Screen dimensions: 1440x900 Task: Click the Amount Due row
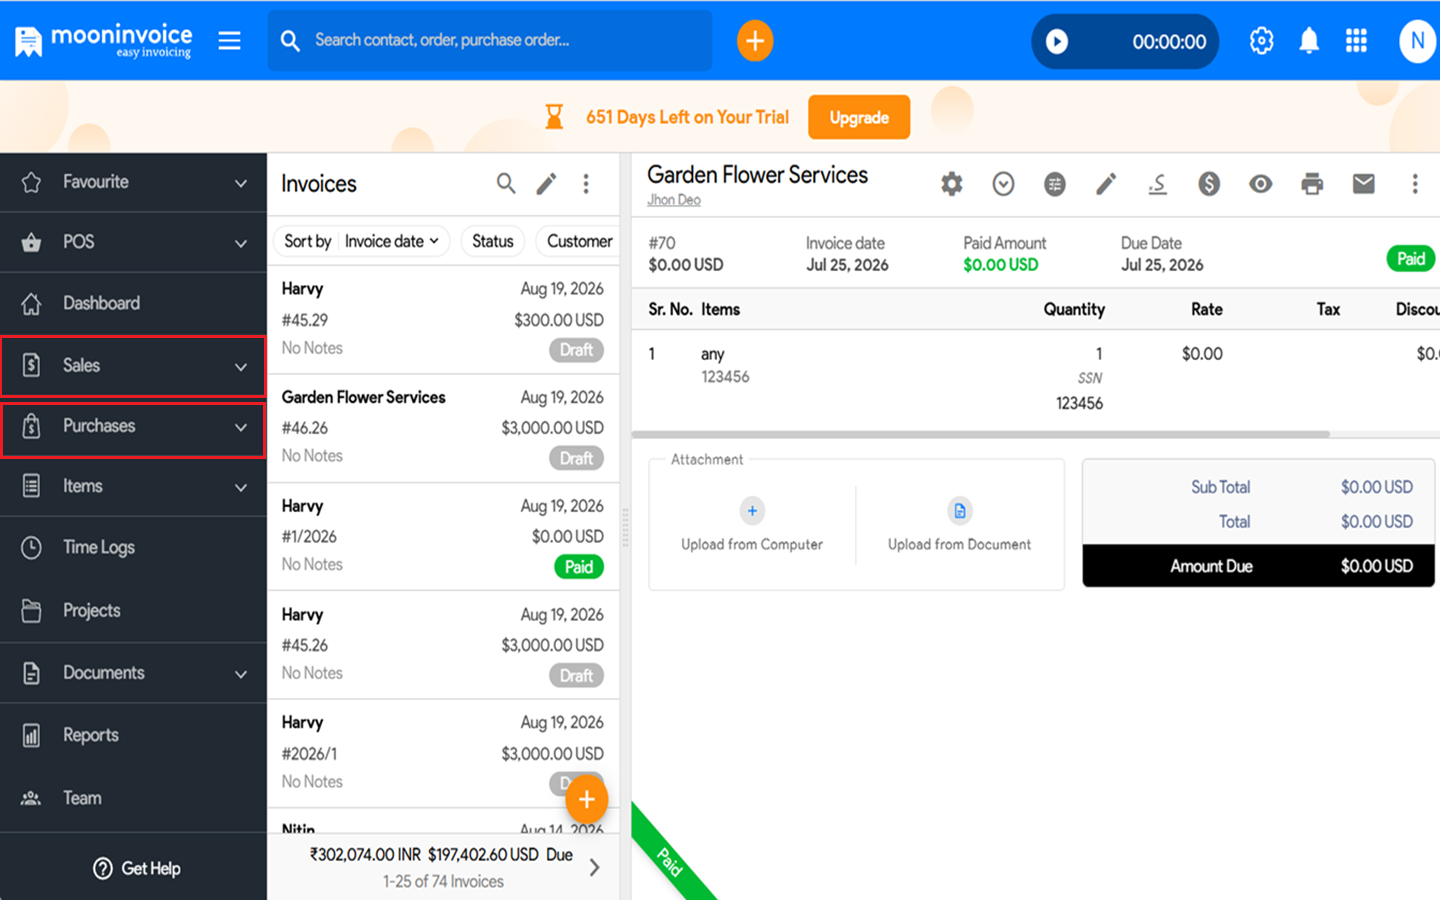coord(1258,566)
